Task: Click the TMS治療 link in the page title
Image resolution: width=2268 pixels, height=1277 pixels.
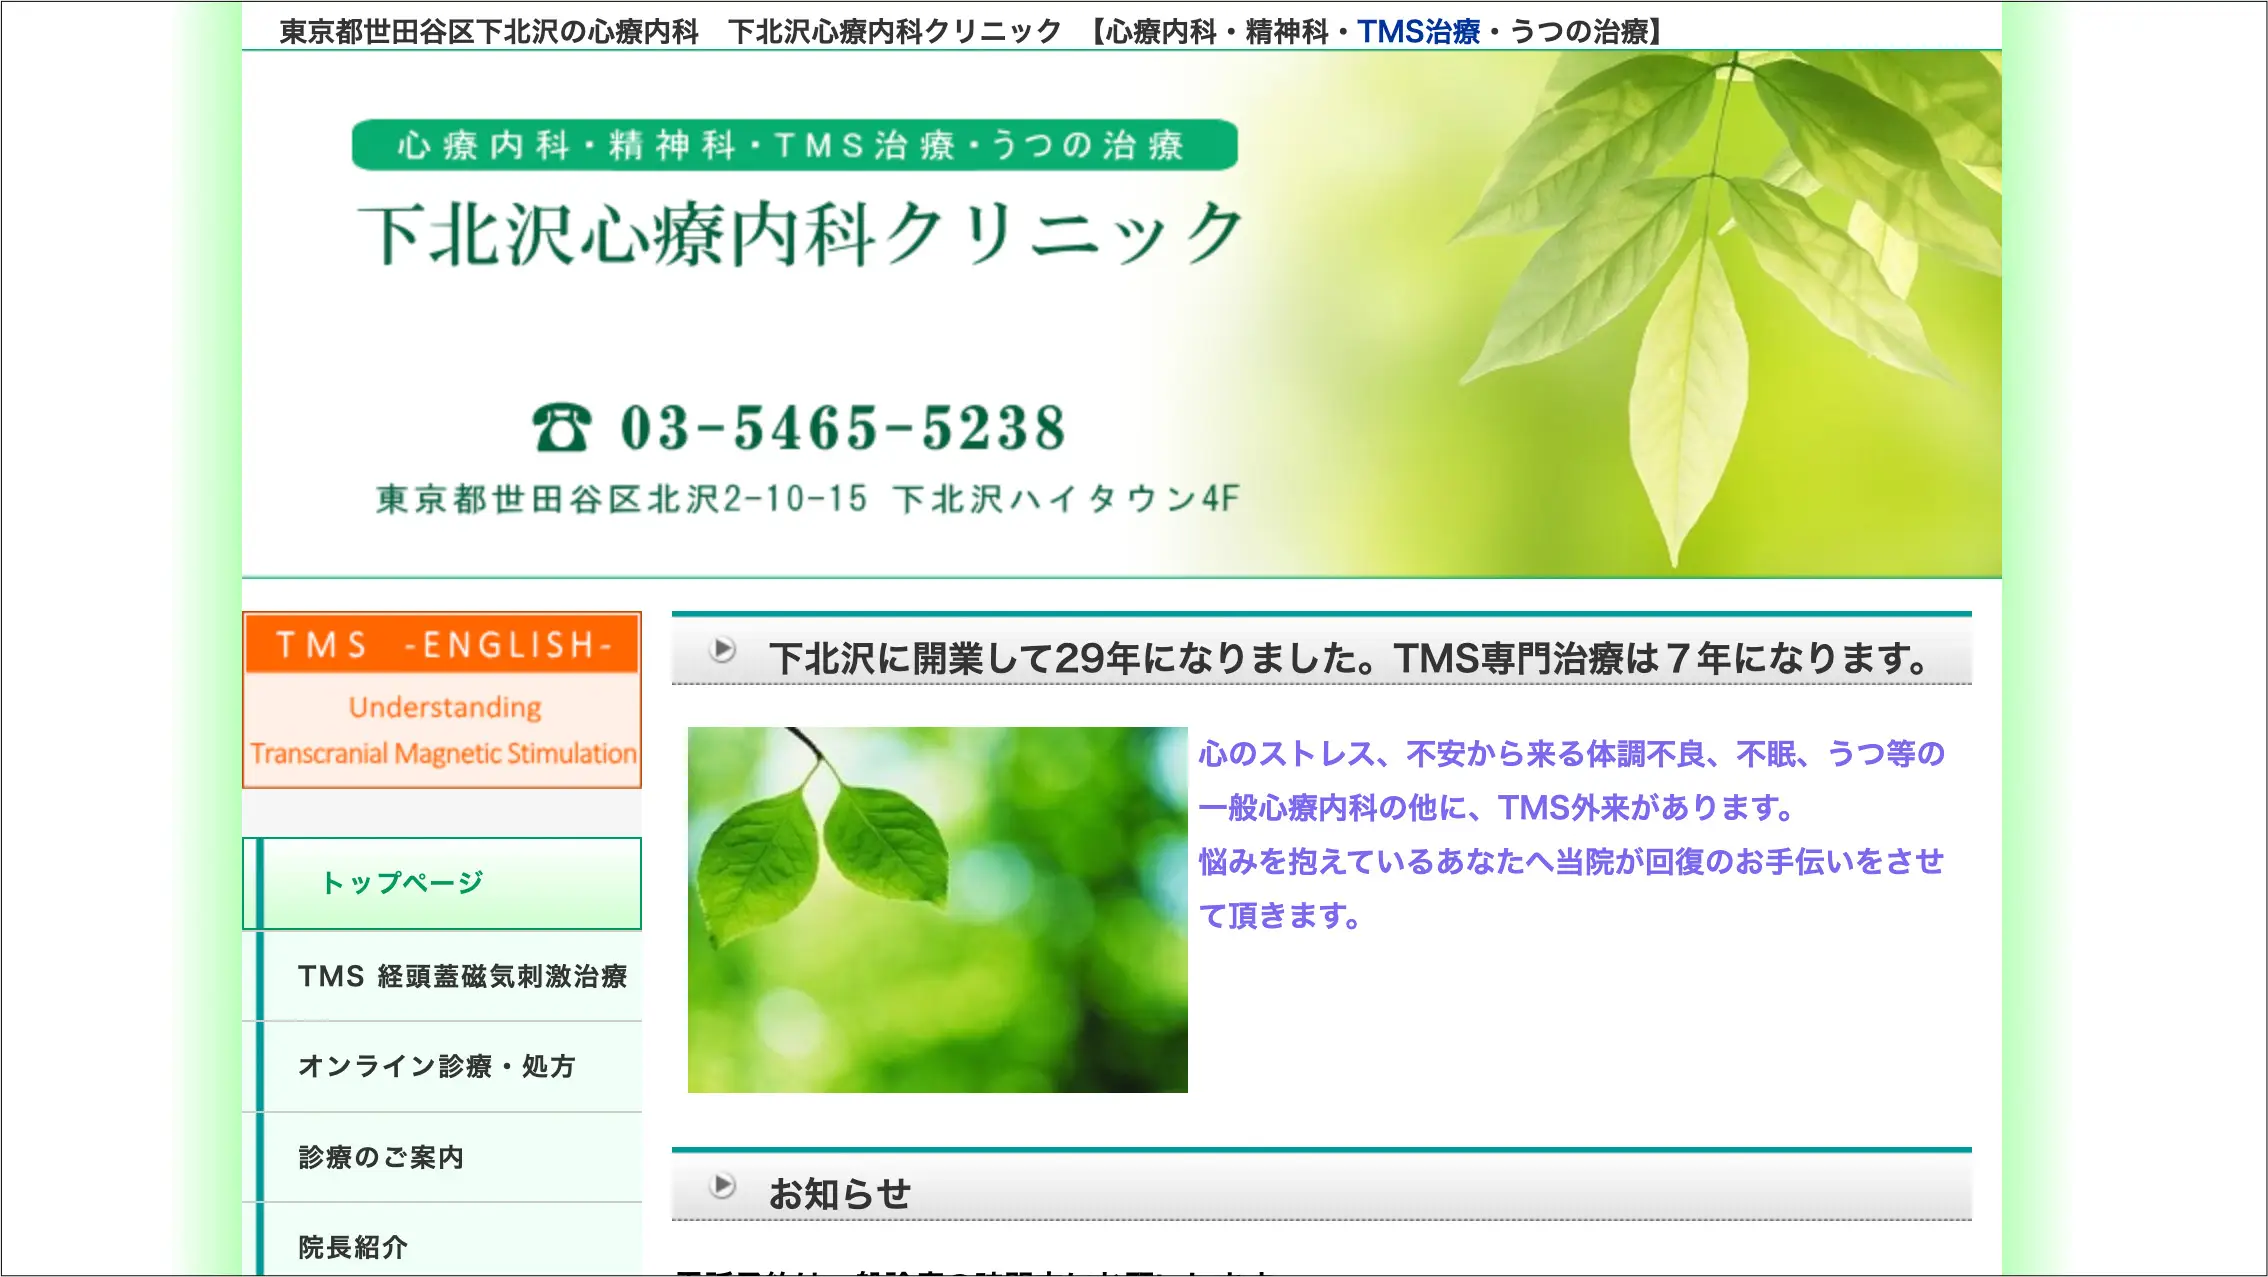Action: pos(1419,29)
